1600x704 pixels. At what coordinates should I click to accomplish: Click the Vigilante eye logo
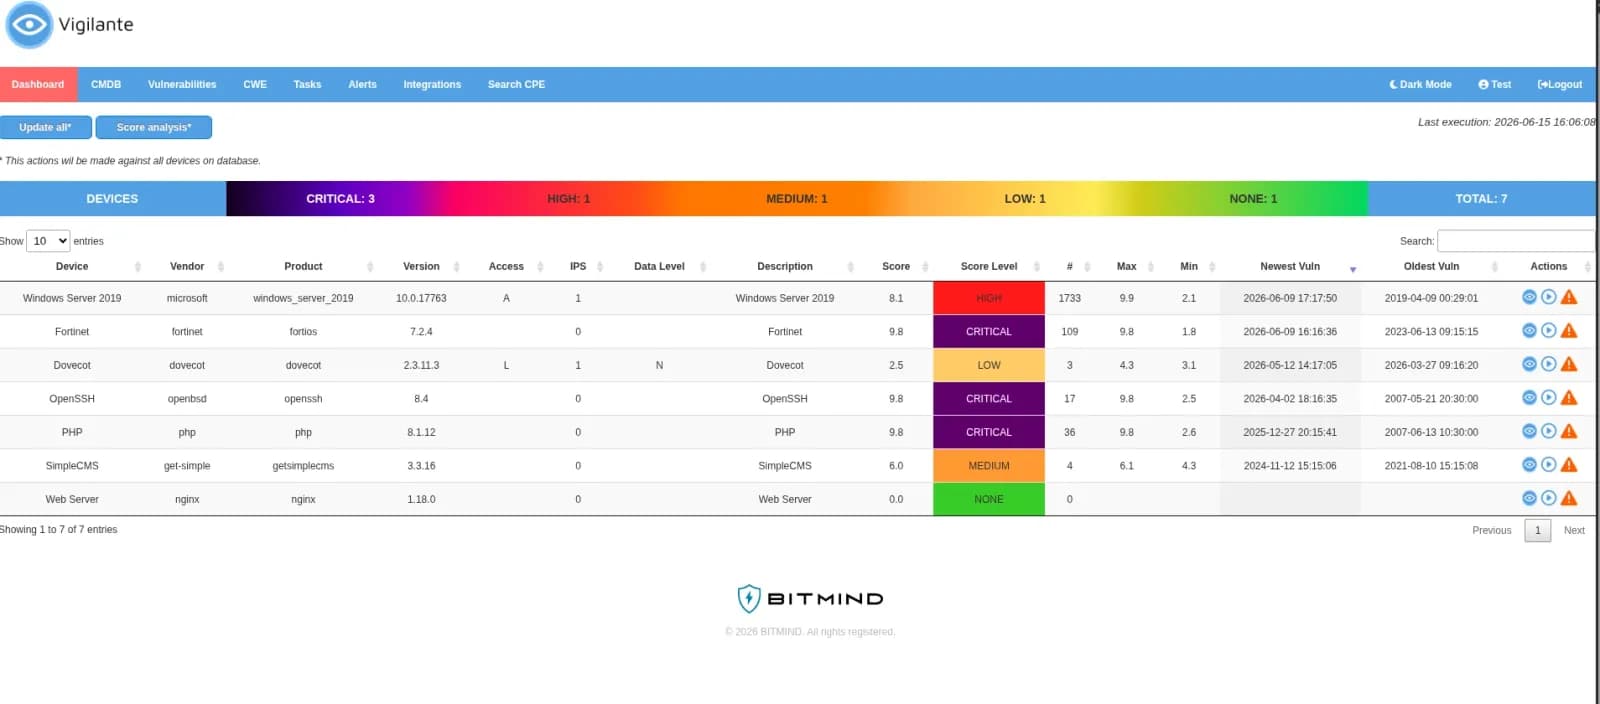pyautogui.click(x=29, y=25)
